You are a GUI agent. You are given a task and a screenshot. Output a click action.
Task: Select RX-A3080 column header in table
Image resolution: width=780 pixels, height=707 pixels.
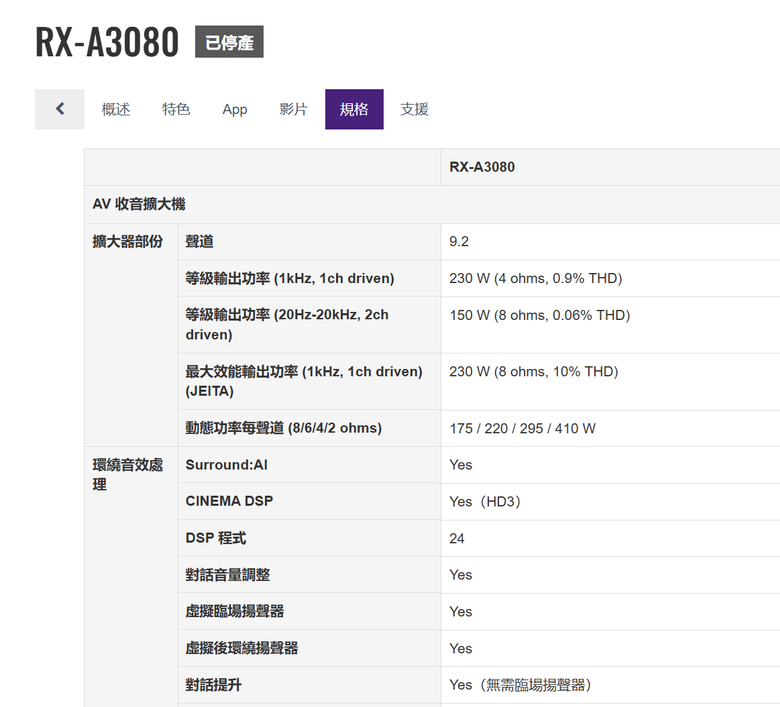coord(482,167)
